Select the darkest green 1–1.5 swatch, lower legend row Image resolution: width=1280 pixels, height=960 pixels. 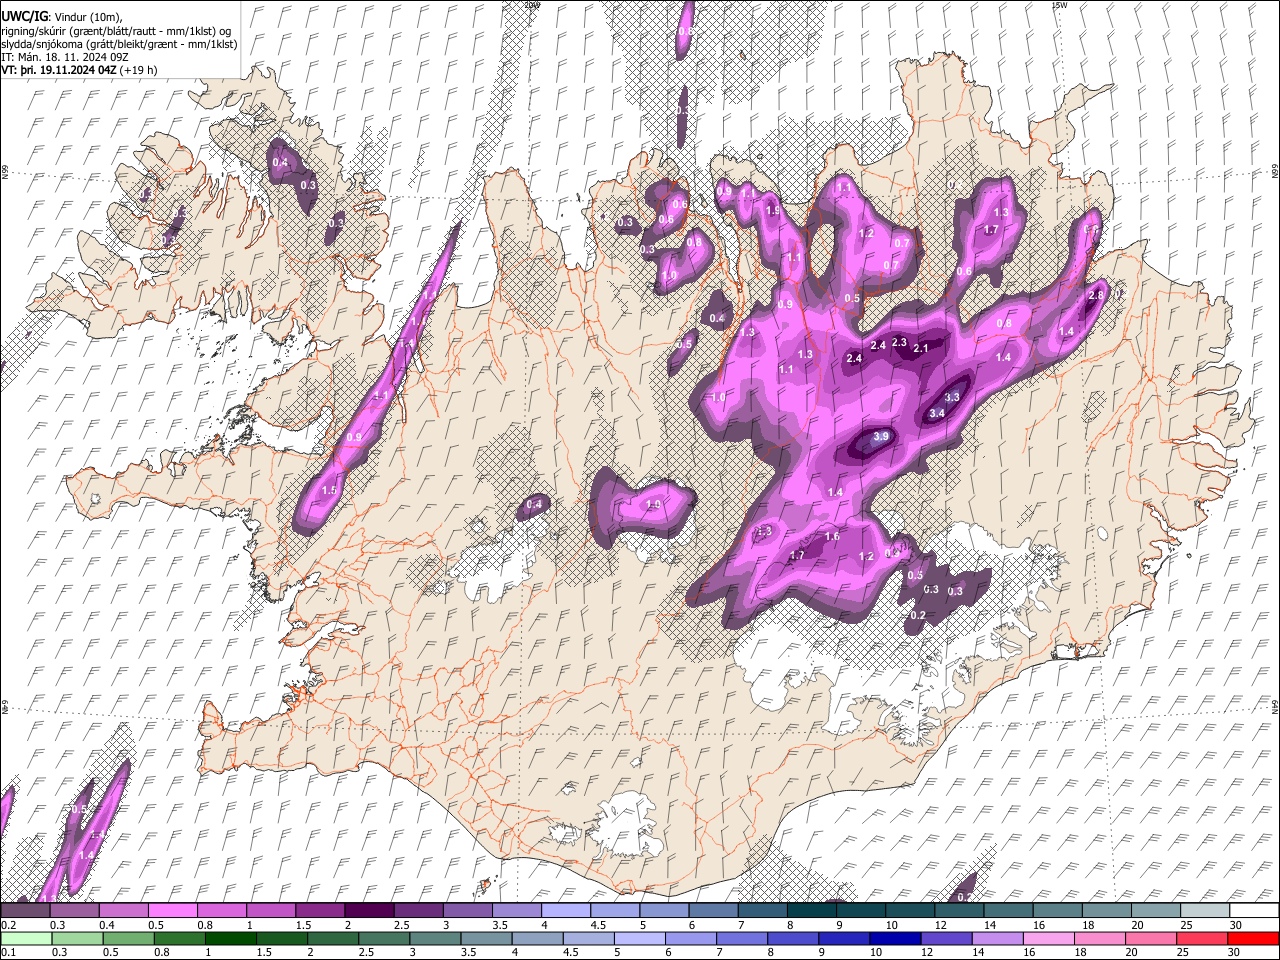tap(230, 938)
